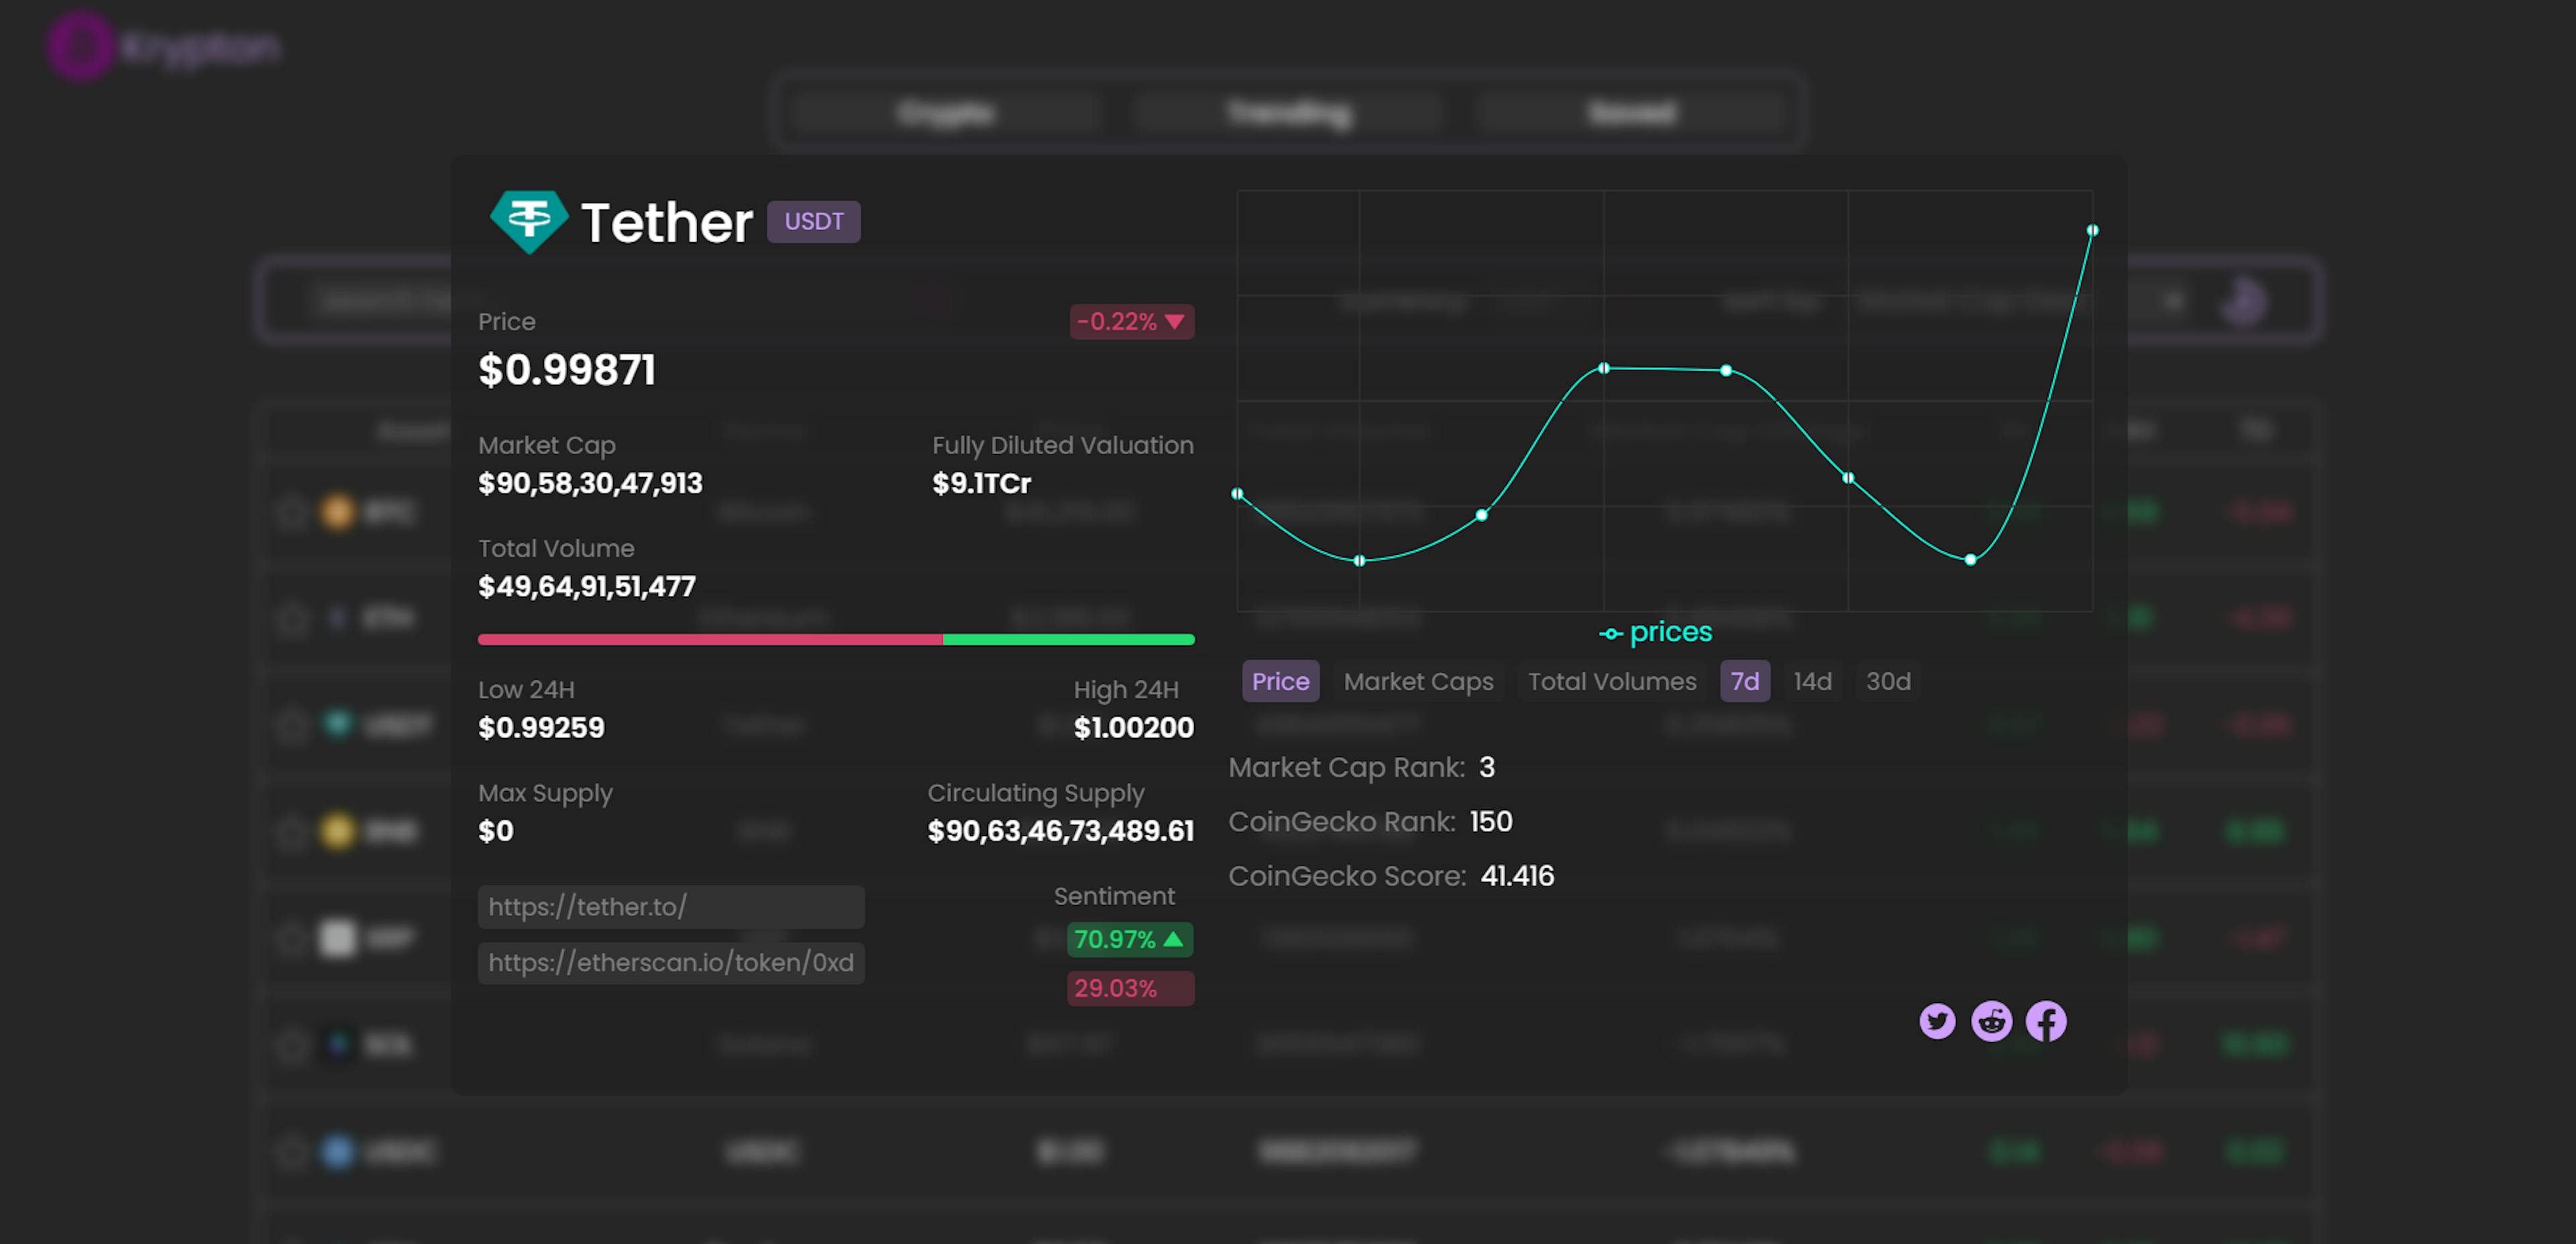Click the High 24H value $1.00200
2576x1244 pixels.
click(x=1133, y=728)
